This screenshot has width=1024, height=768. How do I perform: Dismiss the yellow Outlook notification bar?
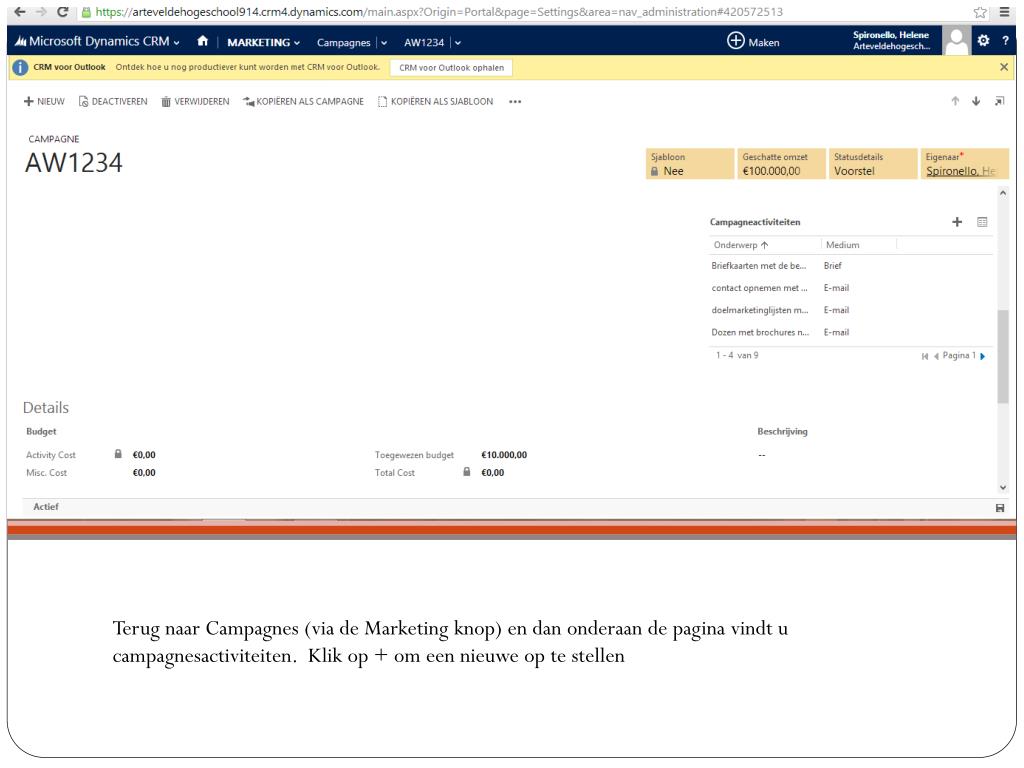[1004, 67]
